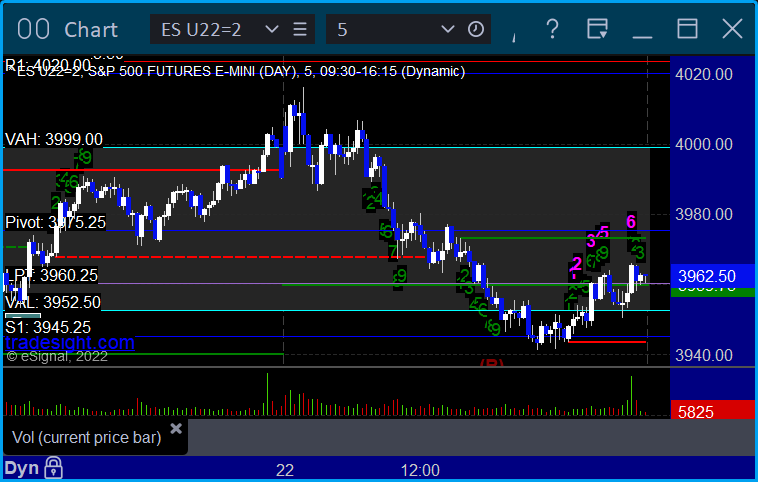758x482 pixels.
Task: Open the window layout dropdown icon
Action: click(x=598, y=29)
